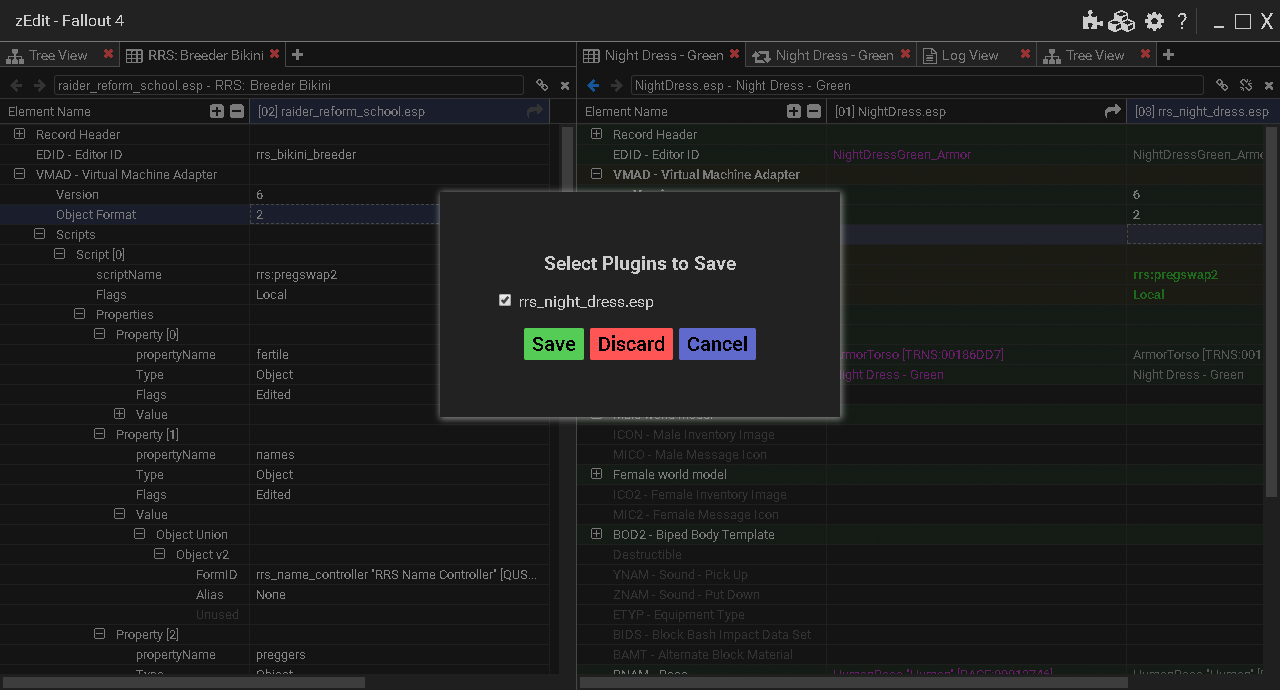The height and width of the screenshot is (690, 1280).
Task: Expand Record Header in left pane
Action: point(19,134)
